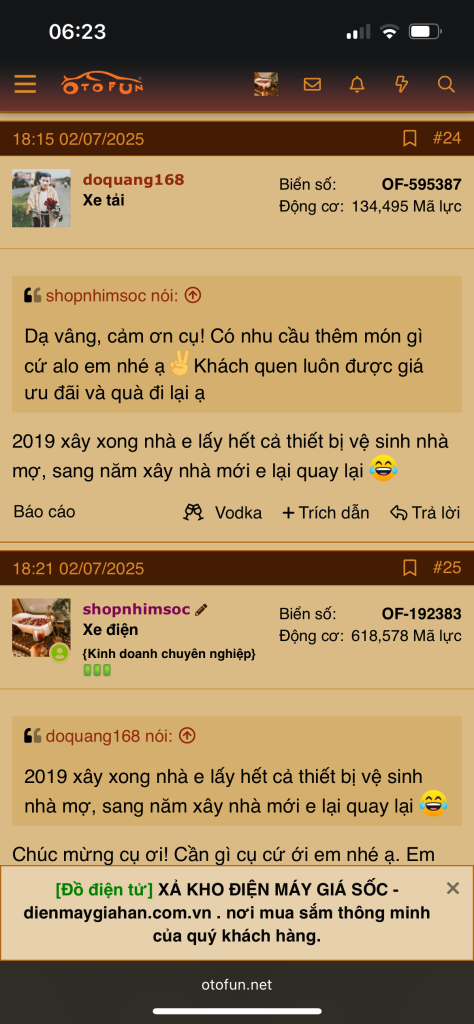Open the notifications bell icon
The image size is (474, 1024).
[357, 84]
